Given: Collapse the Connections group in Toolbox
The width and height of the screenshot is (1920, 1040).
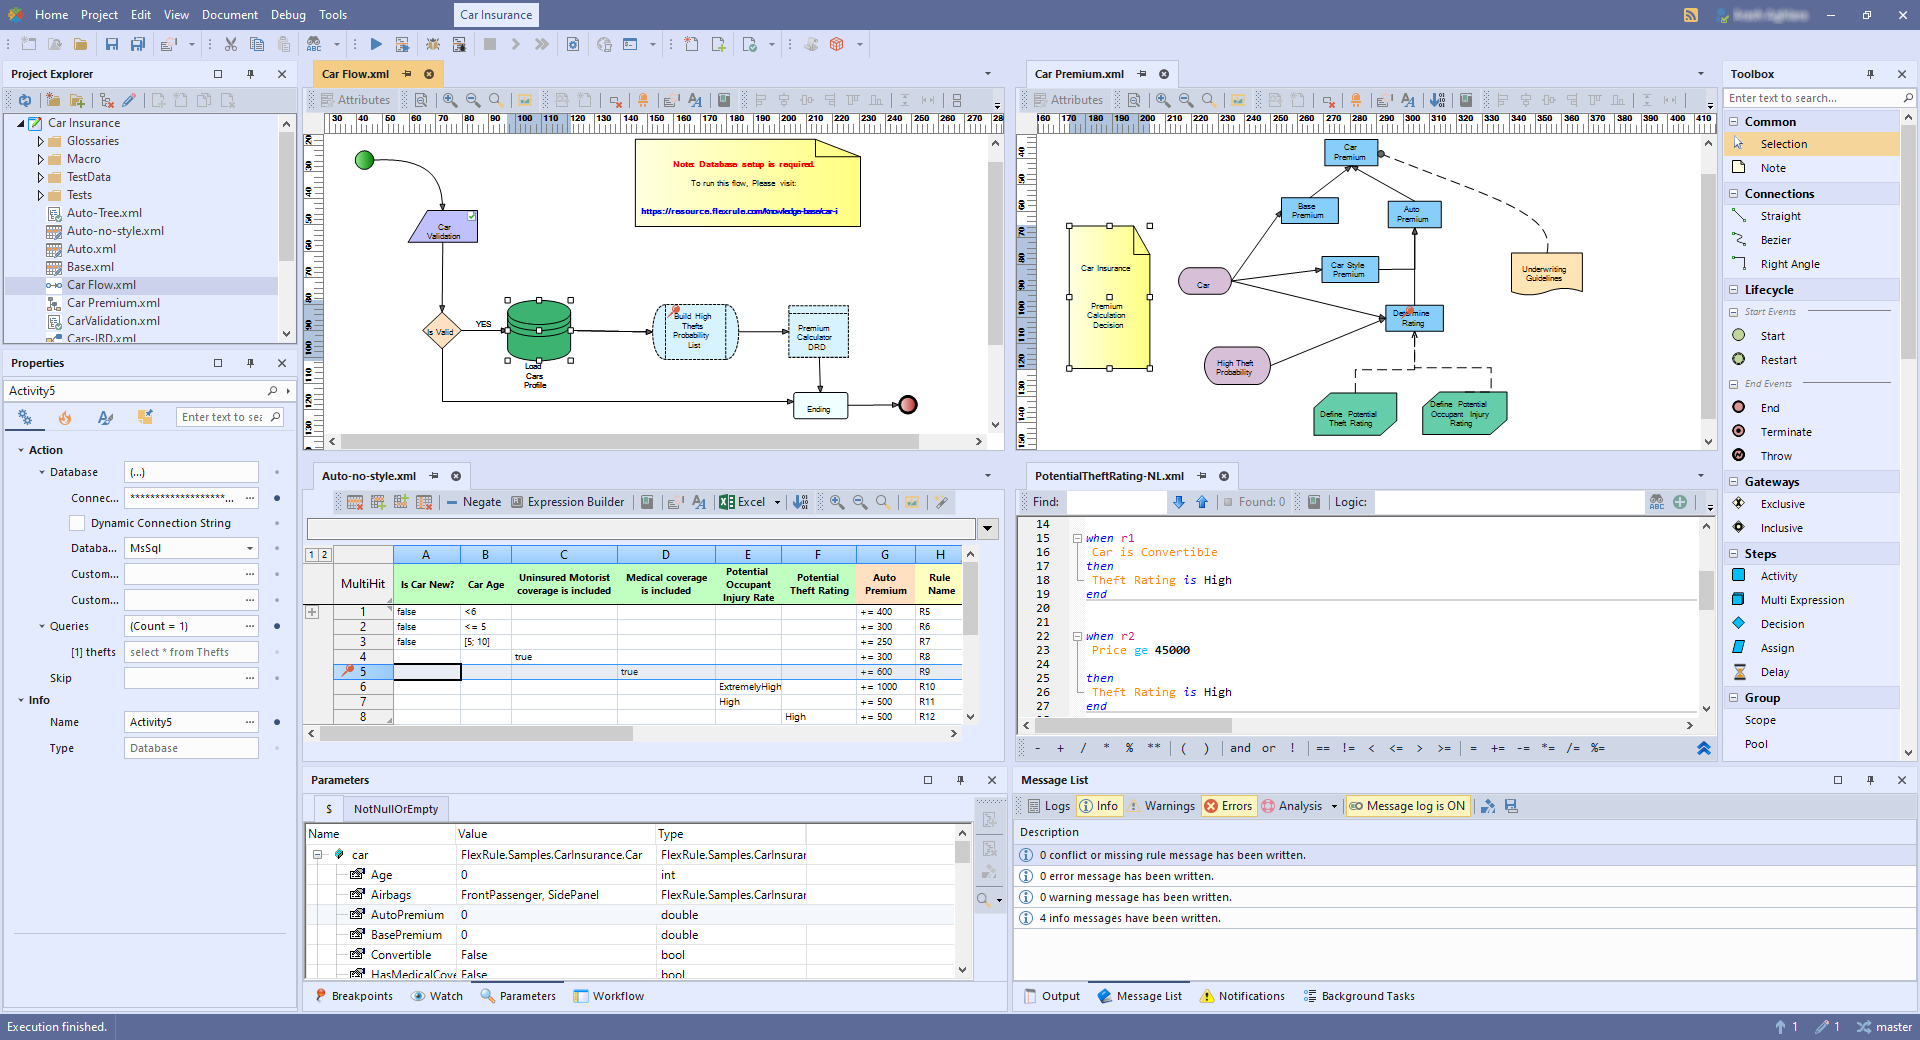Looking at the screenshot, I should [x=1734, y=194].
